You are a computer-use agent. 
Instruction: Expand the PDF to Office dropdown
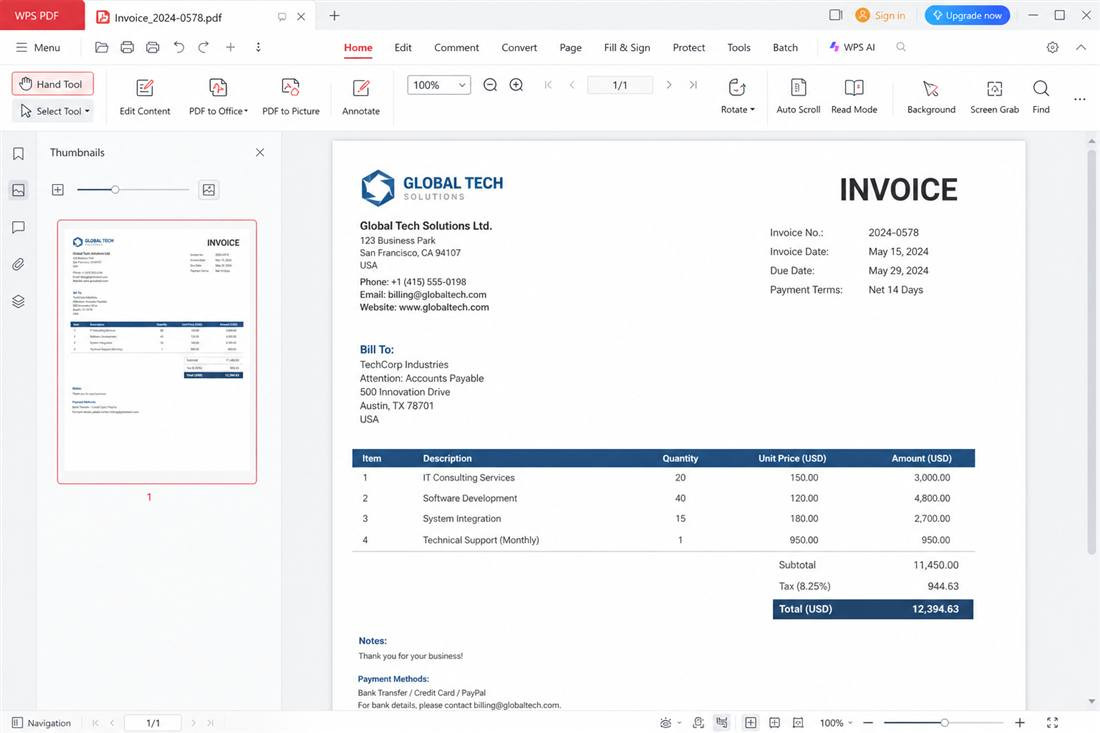click(246, 111)
